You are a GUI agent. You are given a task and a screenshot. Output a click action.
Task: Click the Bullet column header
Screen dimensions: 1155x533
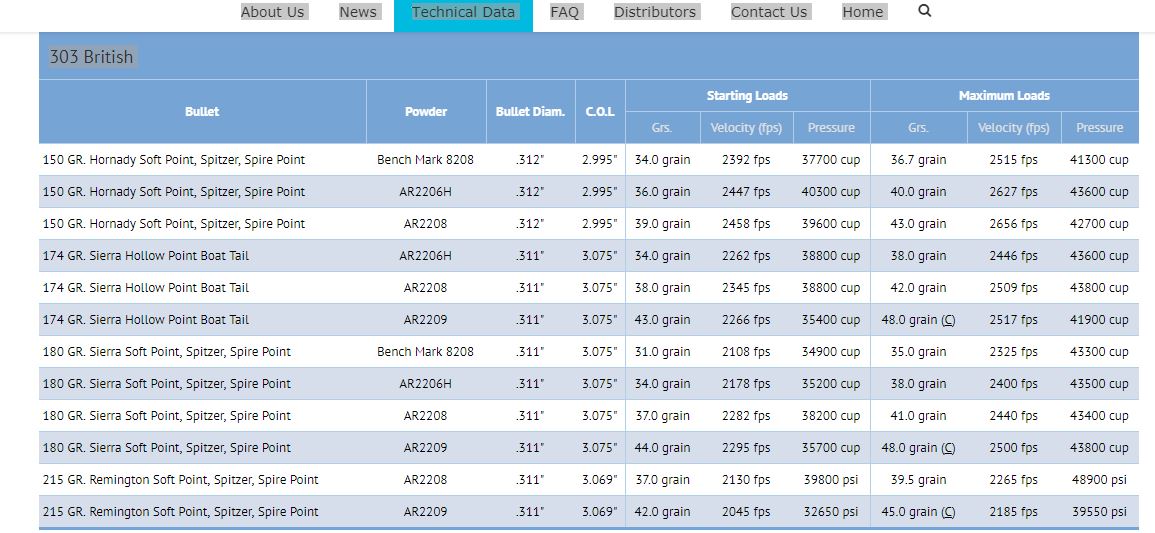pos(202,112)
